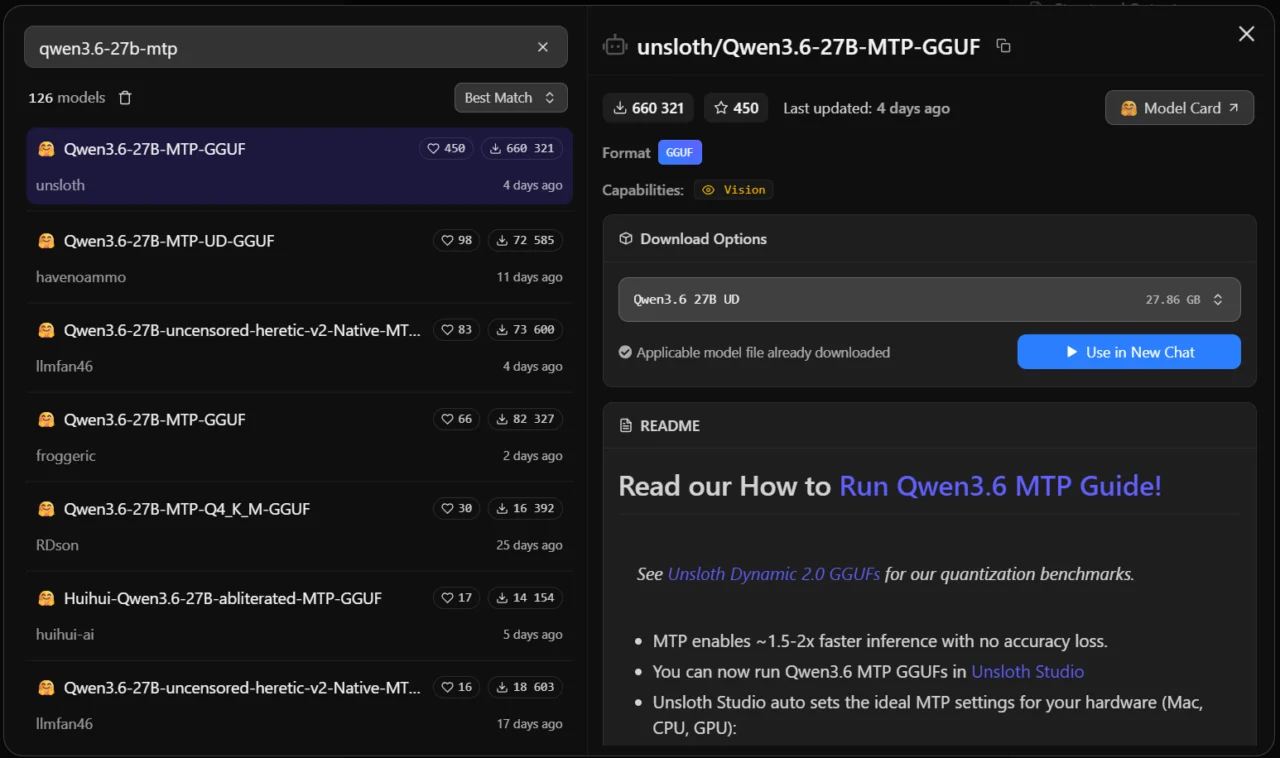The height and width of the screenshot is (758, 1280).
Task: Click the emoji icon beside Huihui-Qwen3.6-27B-abliterated-MTP-GGUF
Action: coord(46,598)
